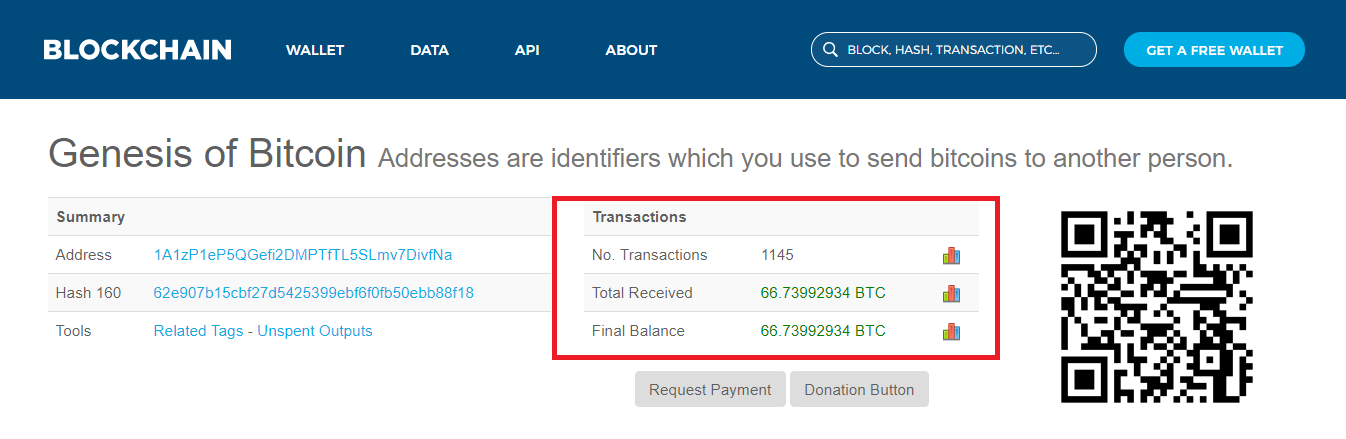Click the Request Payment button
The image size is (1346, 439).
[710, 390]
